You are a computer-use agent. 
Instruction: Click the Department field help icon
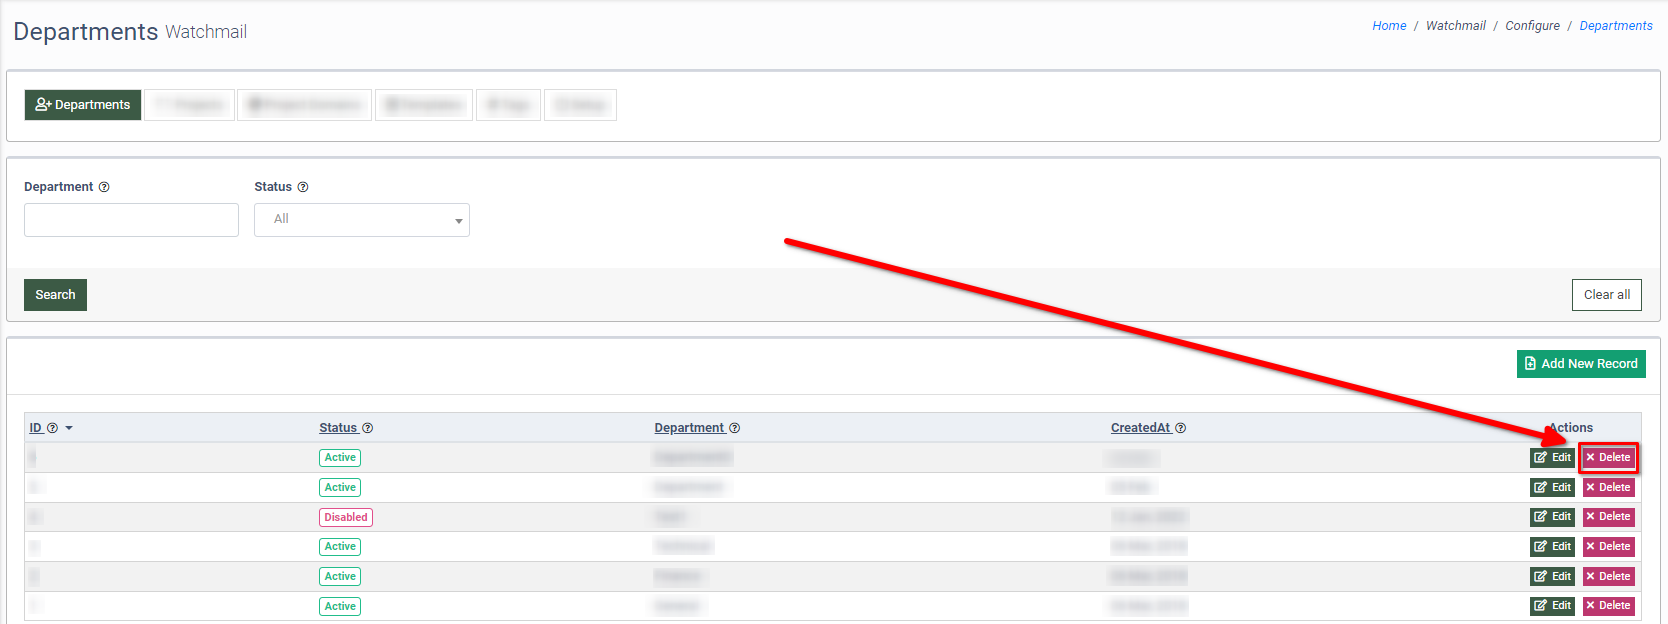(104, 187)
